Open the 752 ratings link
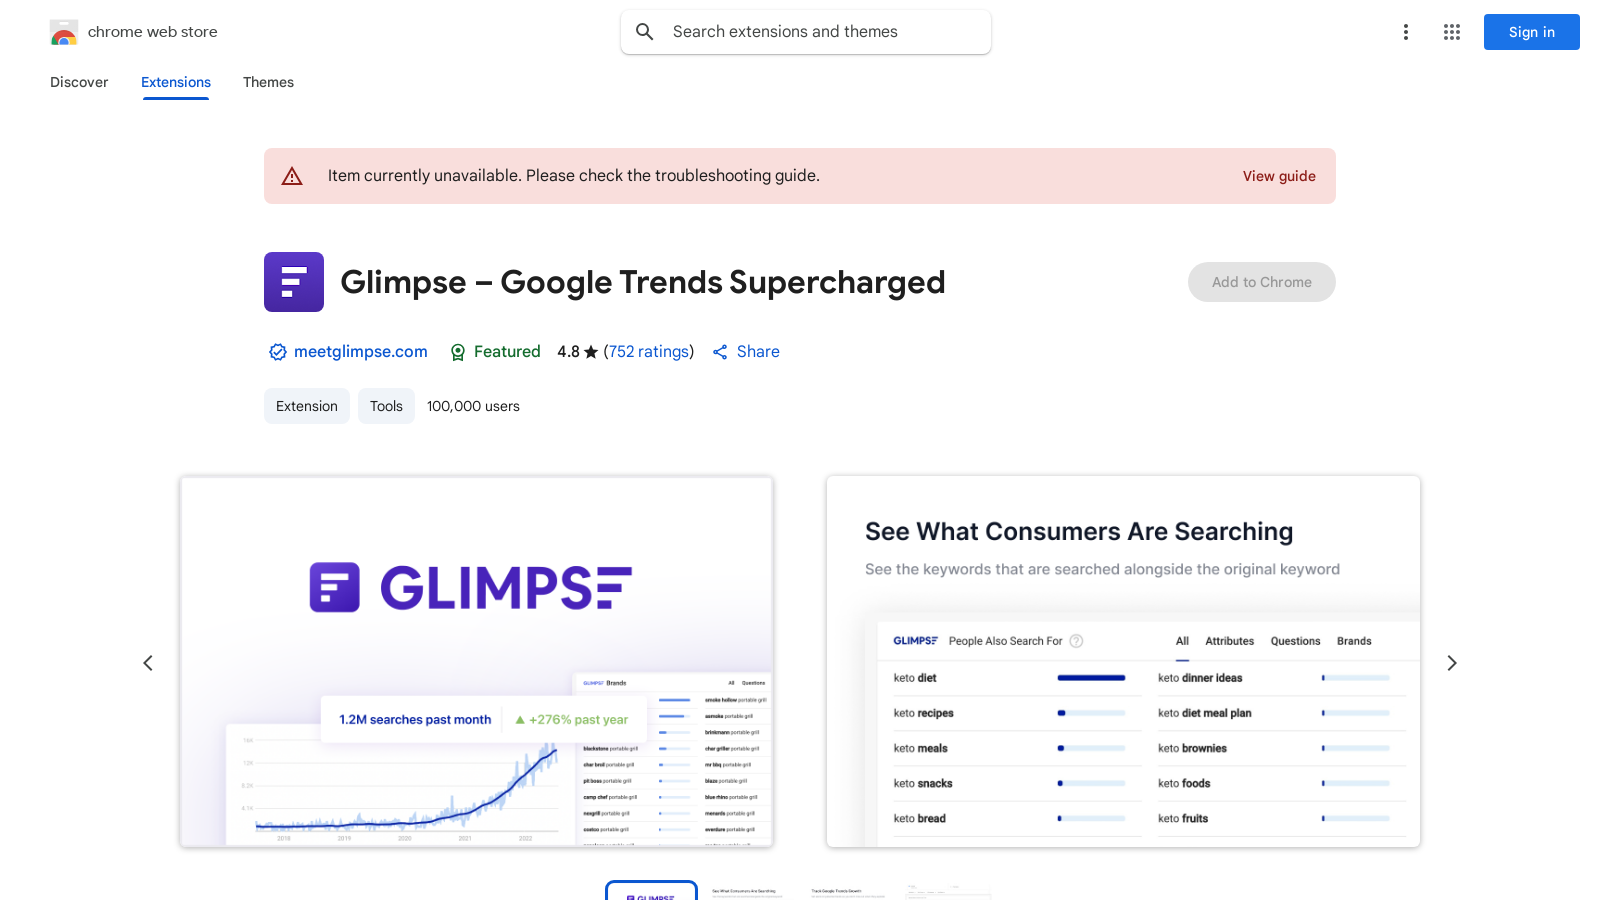Image resolution: width=1600 pixels, height=900 pixels. pyautogui.click(x=648, y=351)
